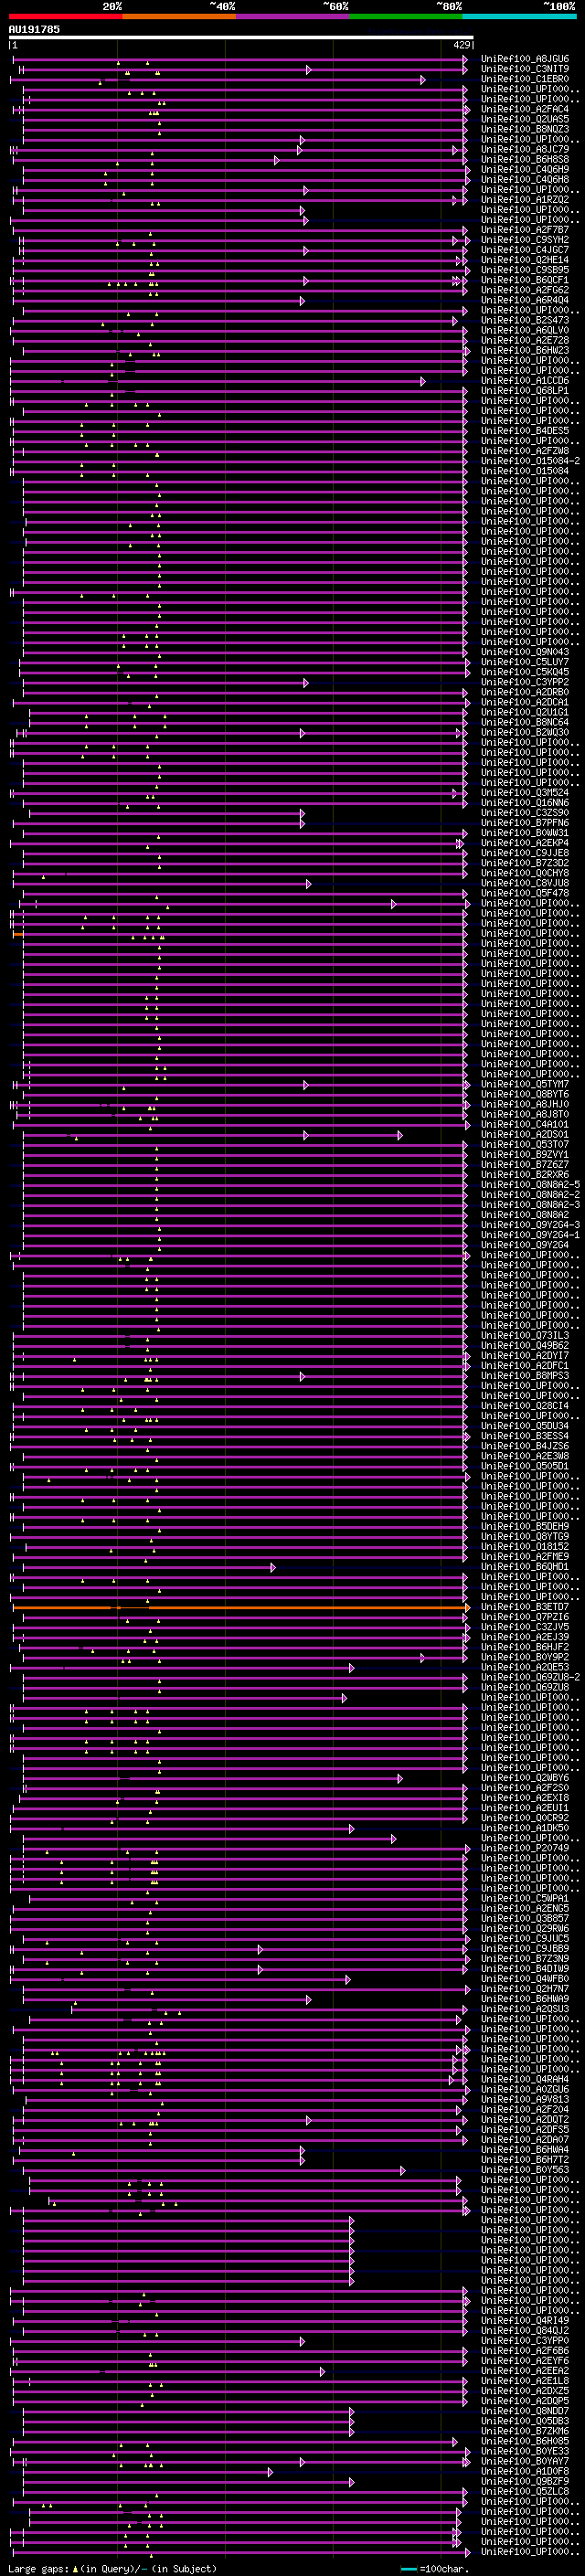Pick hit label UniRef100_B3ESS4
The height and width of the screenshot is (2576, 585).
[x=525, y=1437]
